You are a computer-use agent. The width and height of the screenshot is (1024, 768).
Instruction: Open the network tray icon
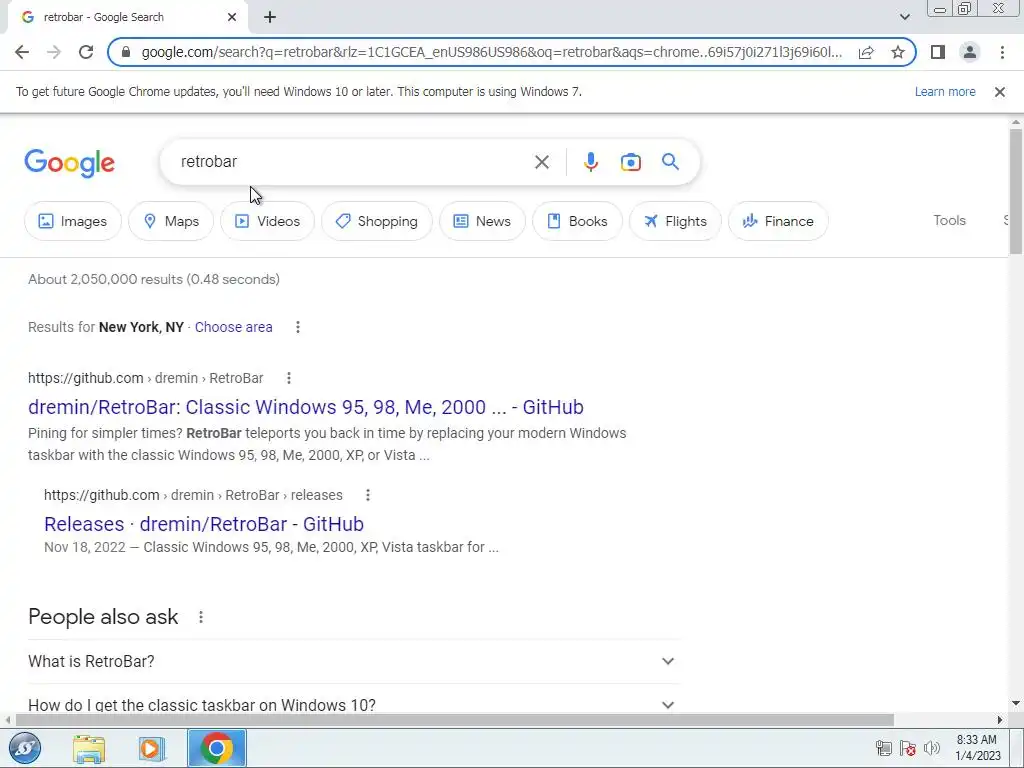coord(884,748)
